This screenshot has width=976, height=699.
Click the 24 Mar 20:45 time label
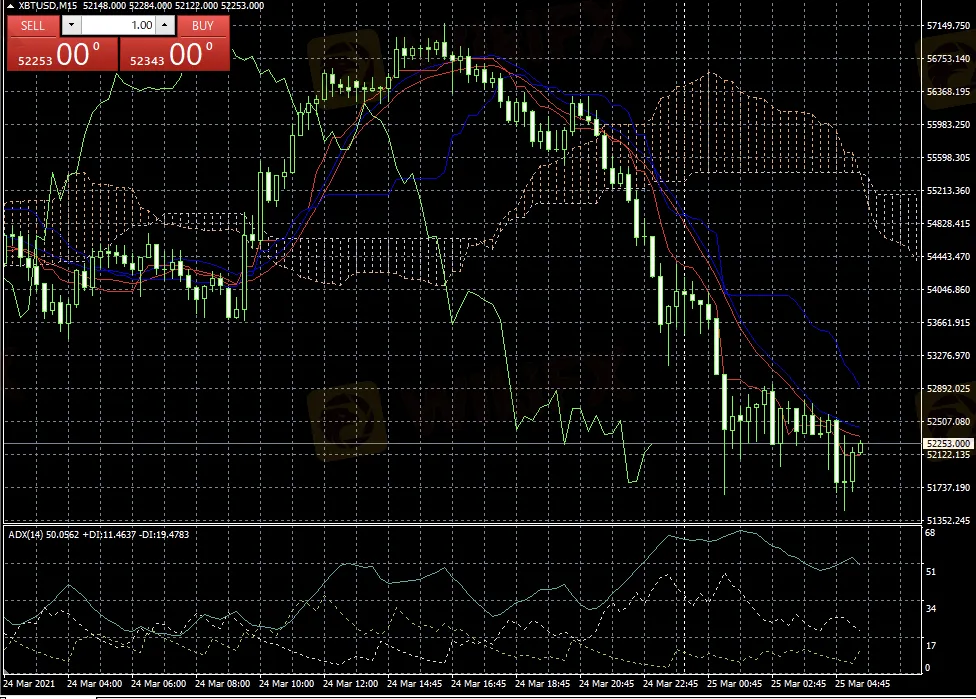606,683
